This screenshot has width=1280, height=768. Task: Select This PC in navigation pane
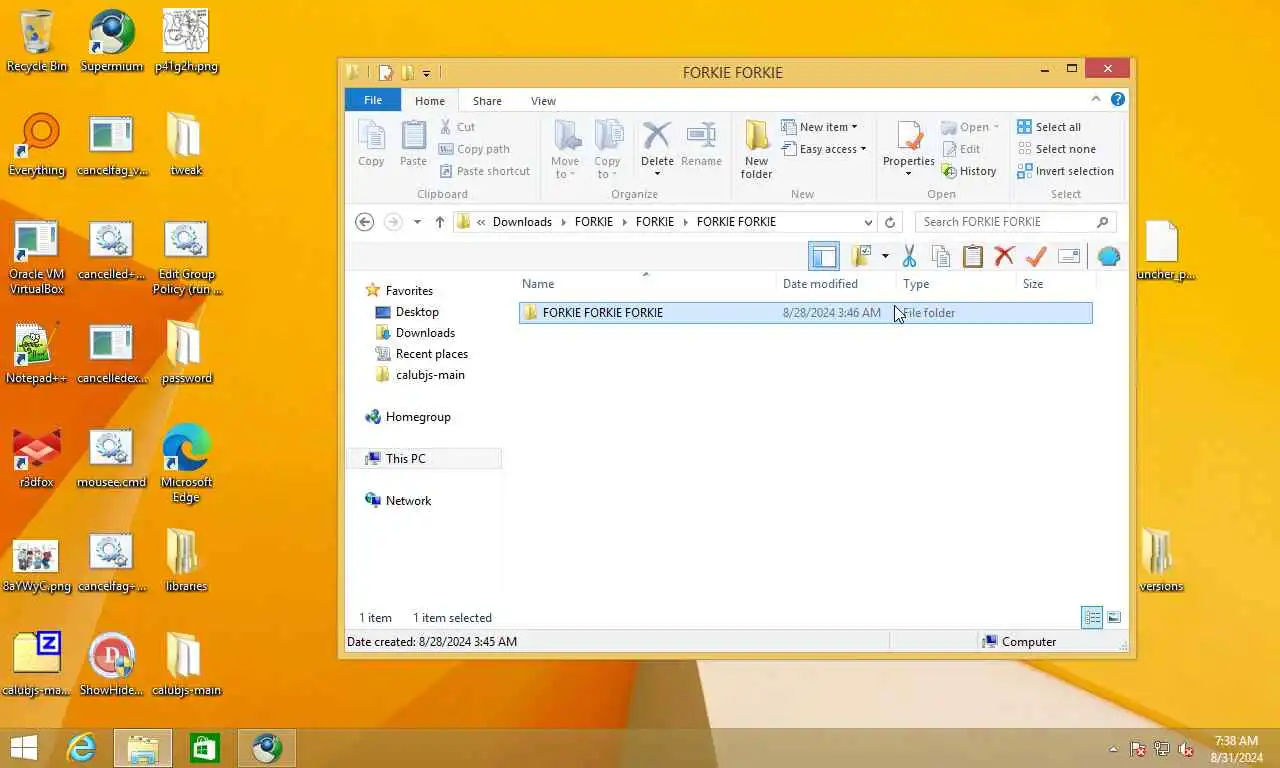(x=424, y=458)
